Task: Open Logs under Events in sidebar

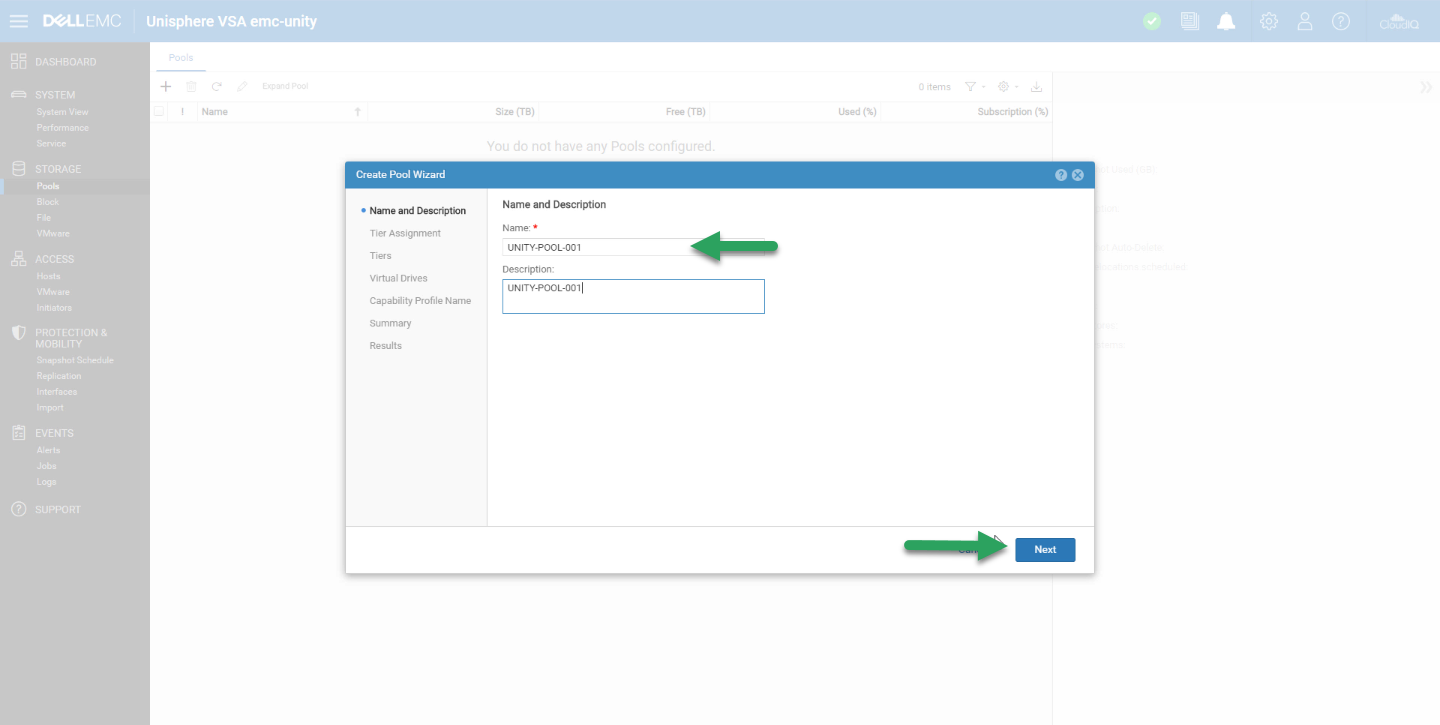Action: pos(46,482)
